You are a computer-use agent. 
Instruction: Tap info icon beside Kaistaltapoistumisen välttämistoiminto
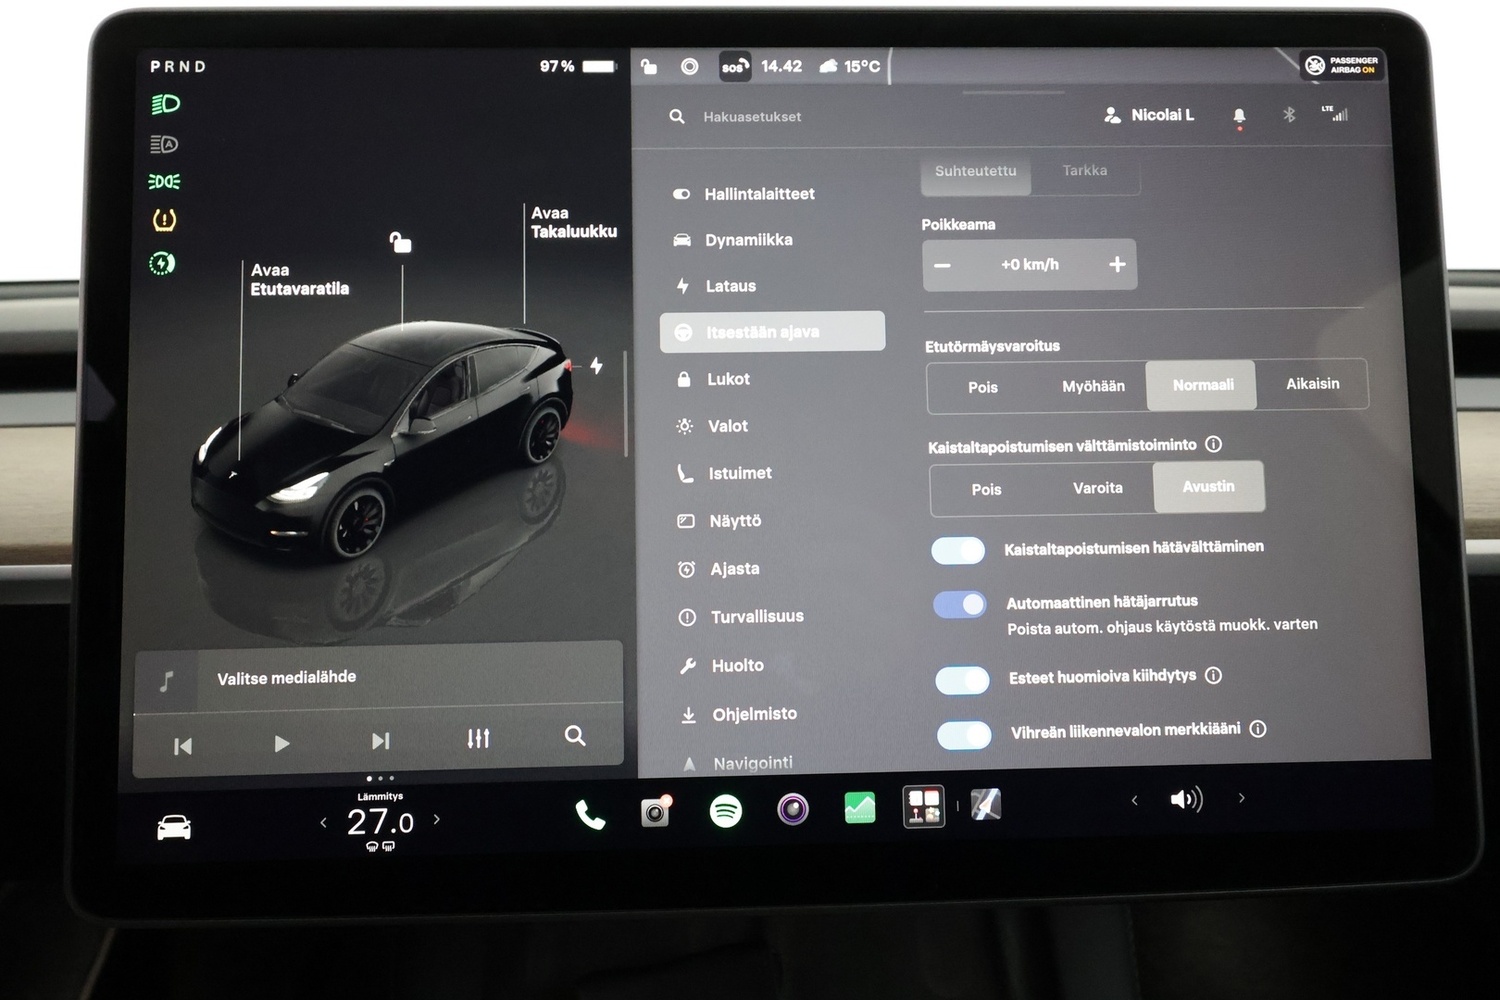point(1213,444)
